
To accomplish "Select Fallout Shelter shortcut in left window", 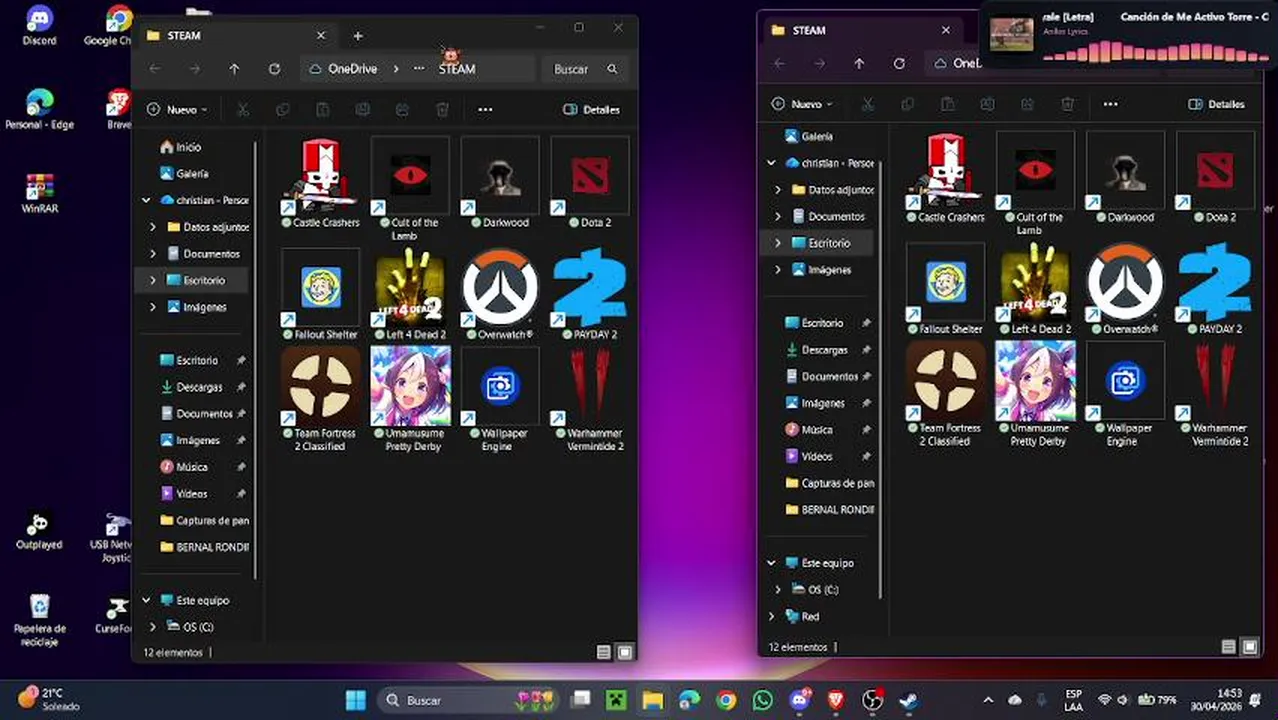I will tap(320, 294).
